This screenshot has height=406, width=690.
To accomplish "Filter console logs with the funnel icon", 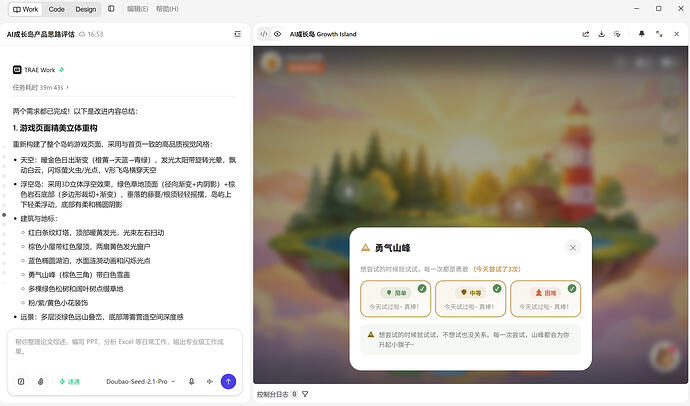I will coord(305,394).
